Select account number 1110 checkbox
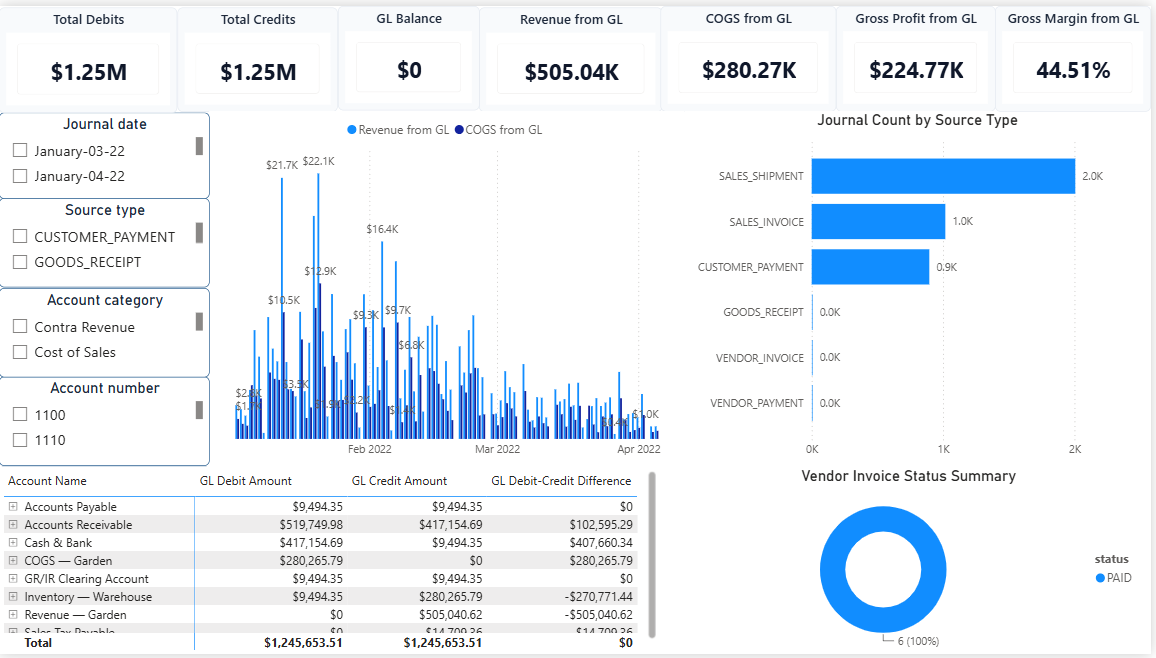Image resolution: width=1156 pixels, height=658 pixels. click(20, 440)
